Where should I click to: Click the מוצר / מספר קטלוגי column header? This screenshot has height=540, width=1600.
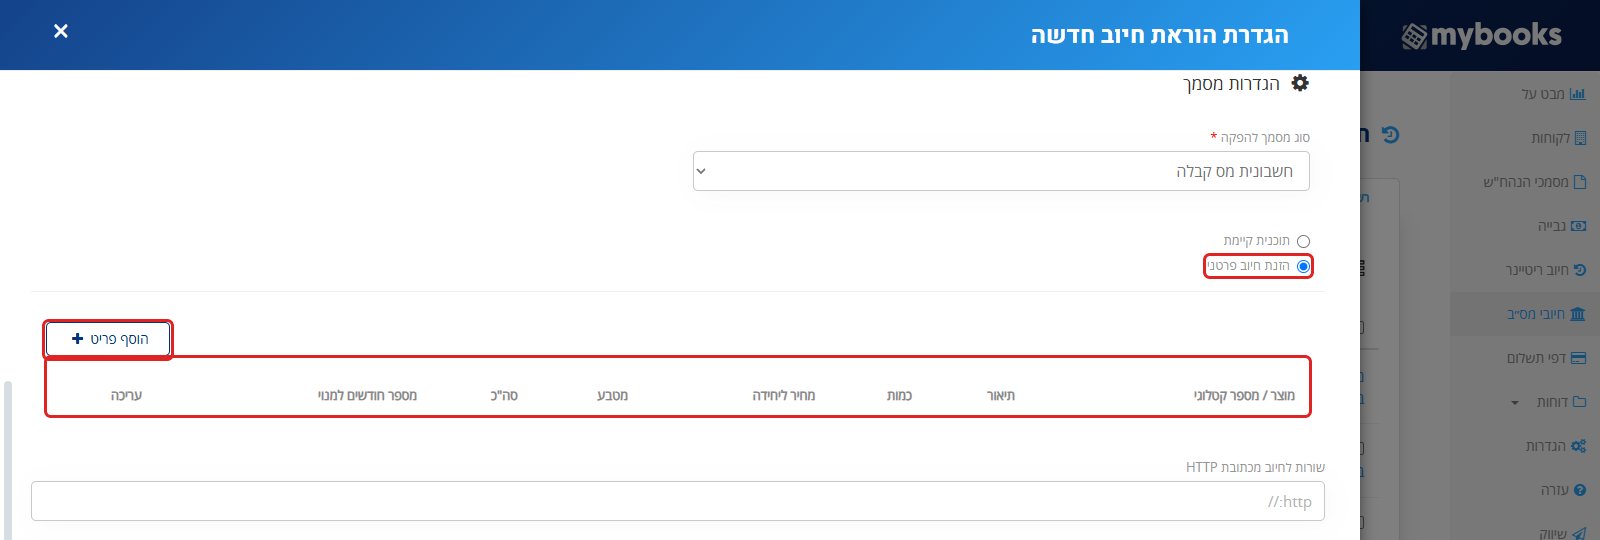click(1244, 396)
